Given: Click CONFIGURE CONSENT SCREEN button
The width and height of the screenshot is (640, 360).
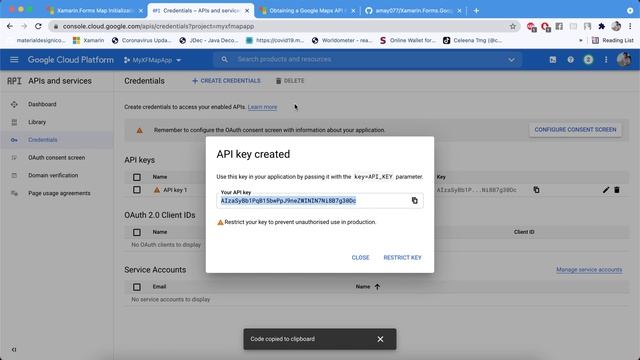Looking at the screenshot, I should pyautogui.click(x=576, y=130).
